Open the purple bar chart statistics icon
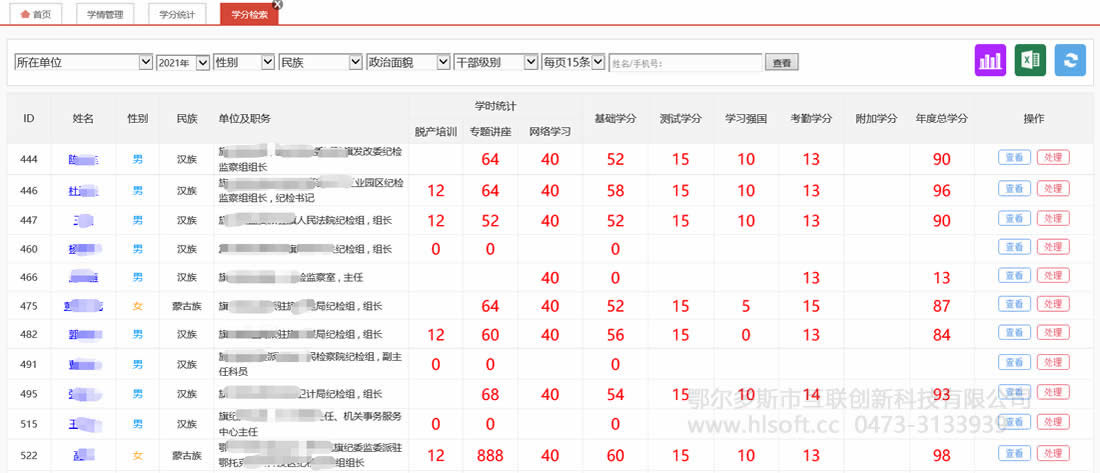This screenshot has width=1100, height=473. (x=991, y=60)
